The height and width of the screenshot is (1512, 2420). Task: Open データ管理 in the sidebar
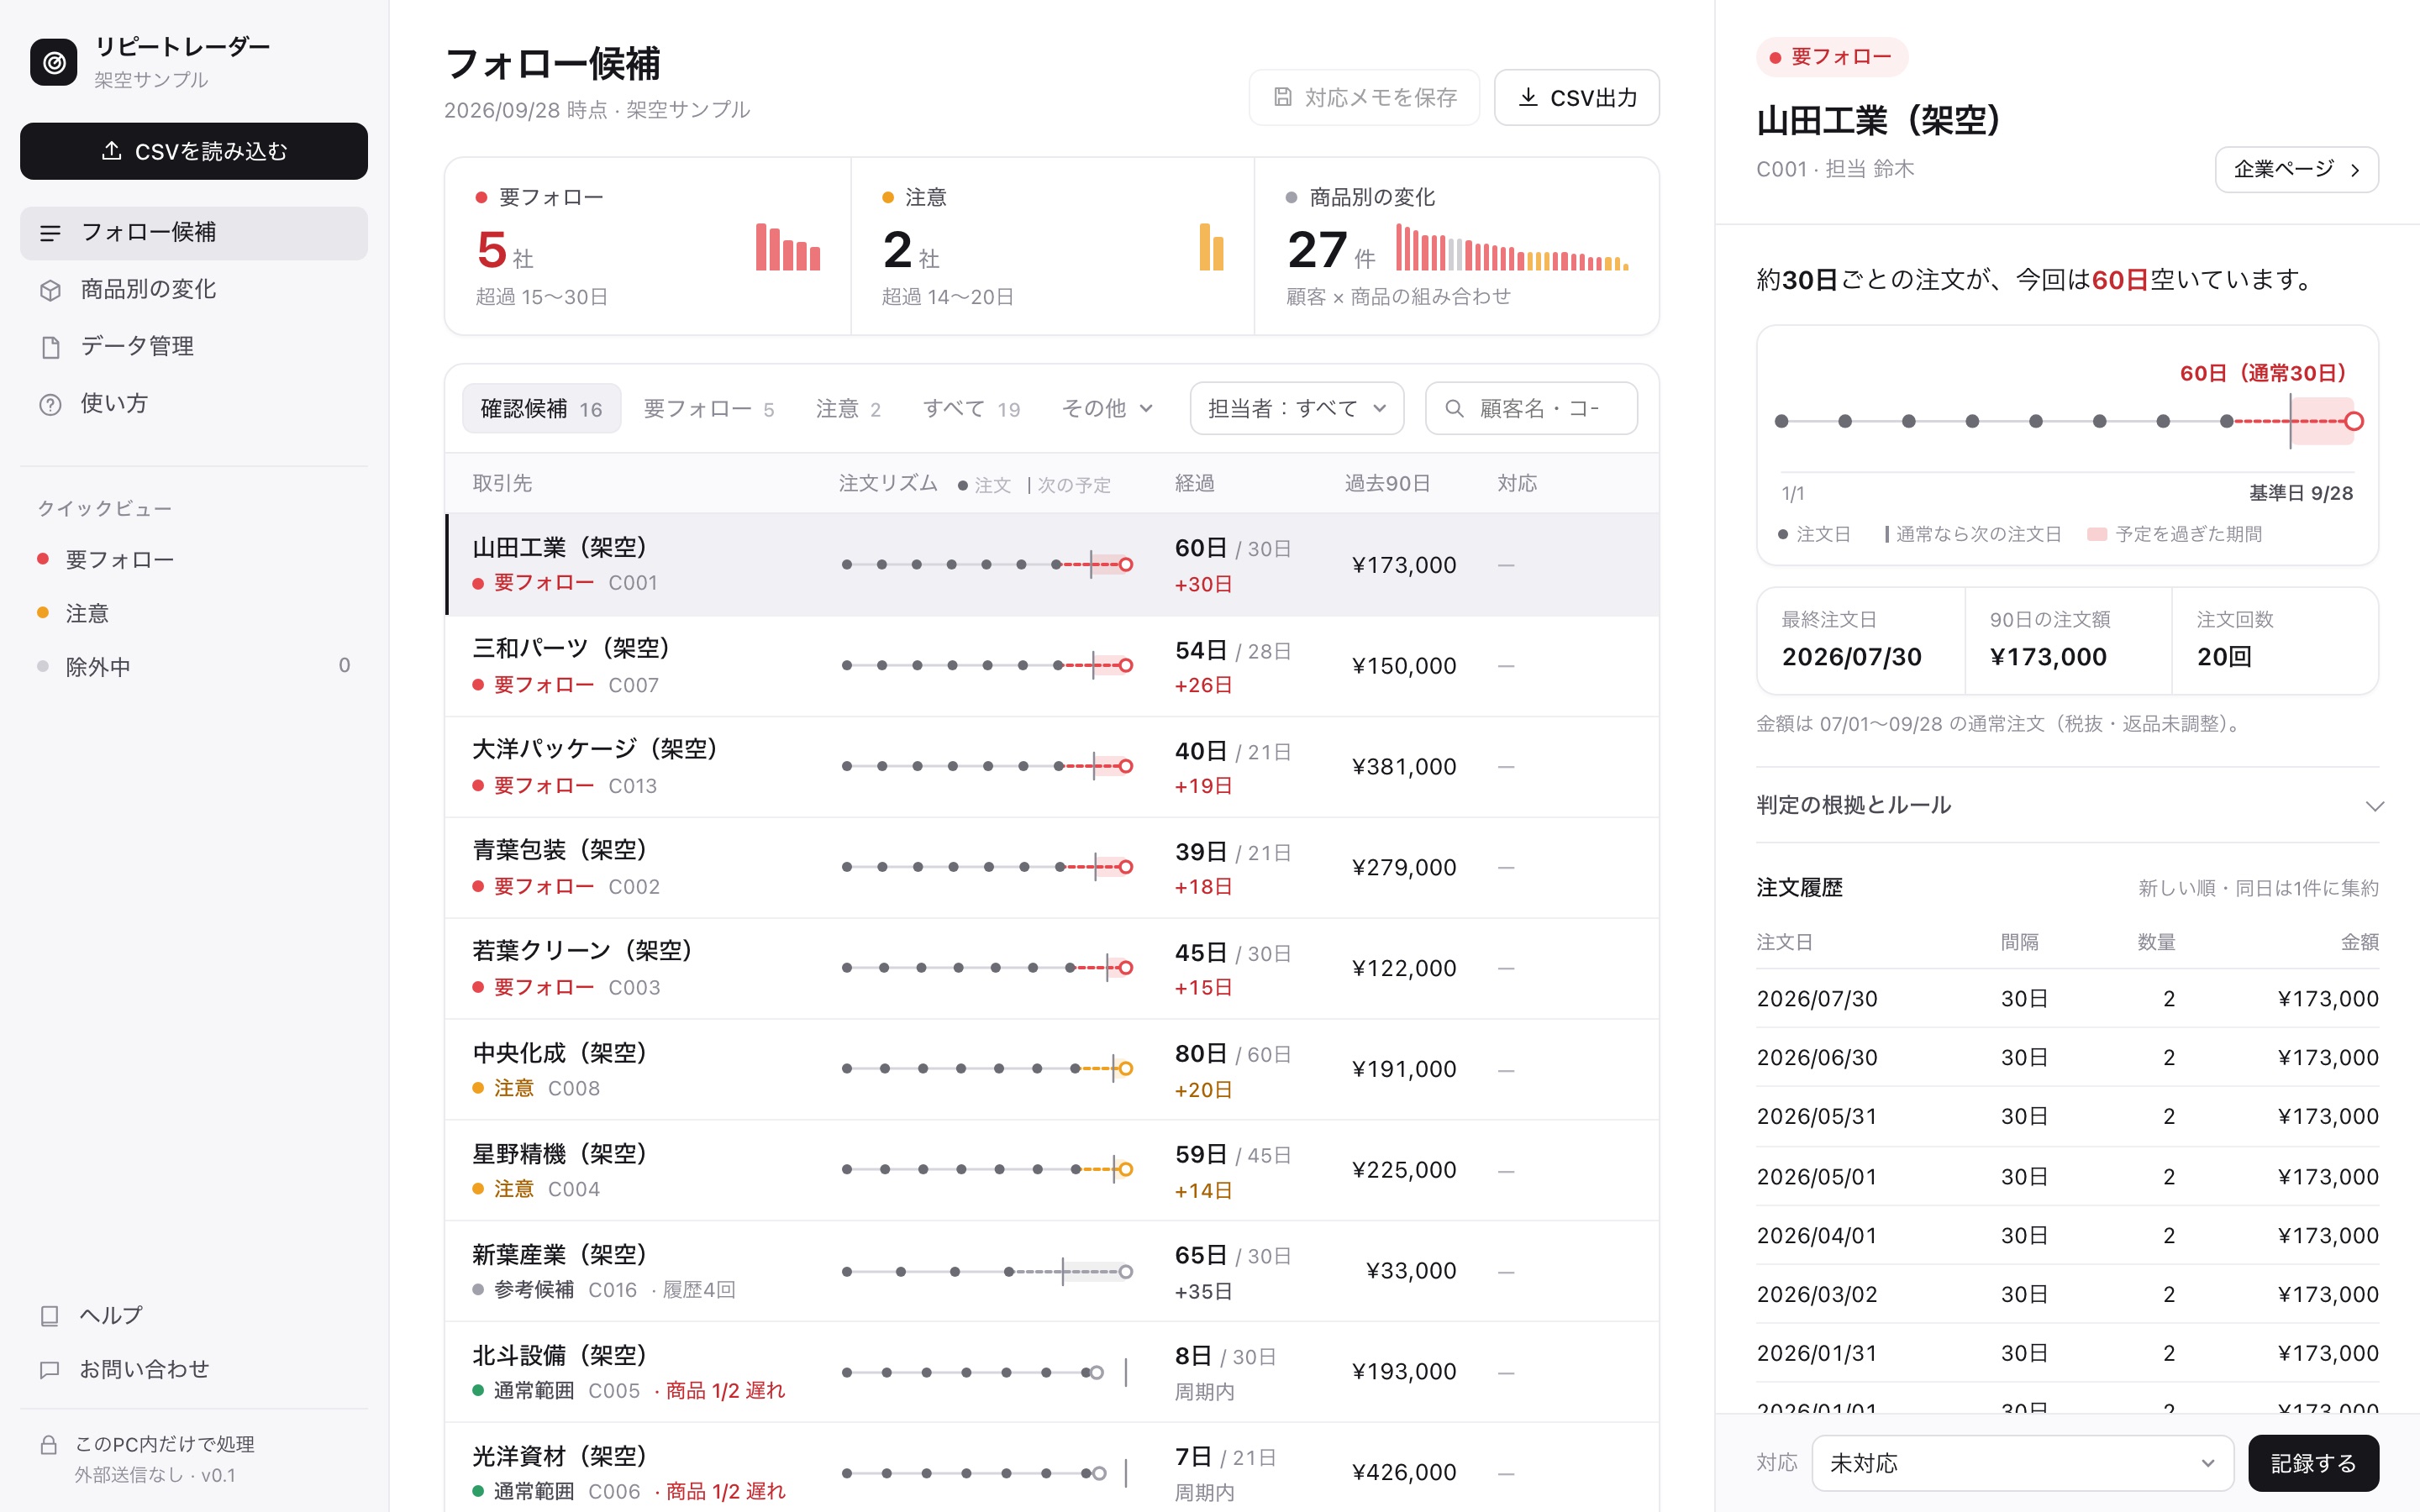[194, 347]
